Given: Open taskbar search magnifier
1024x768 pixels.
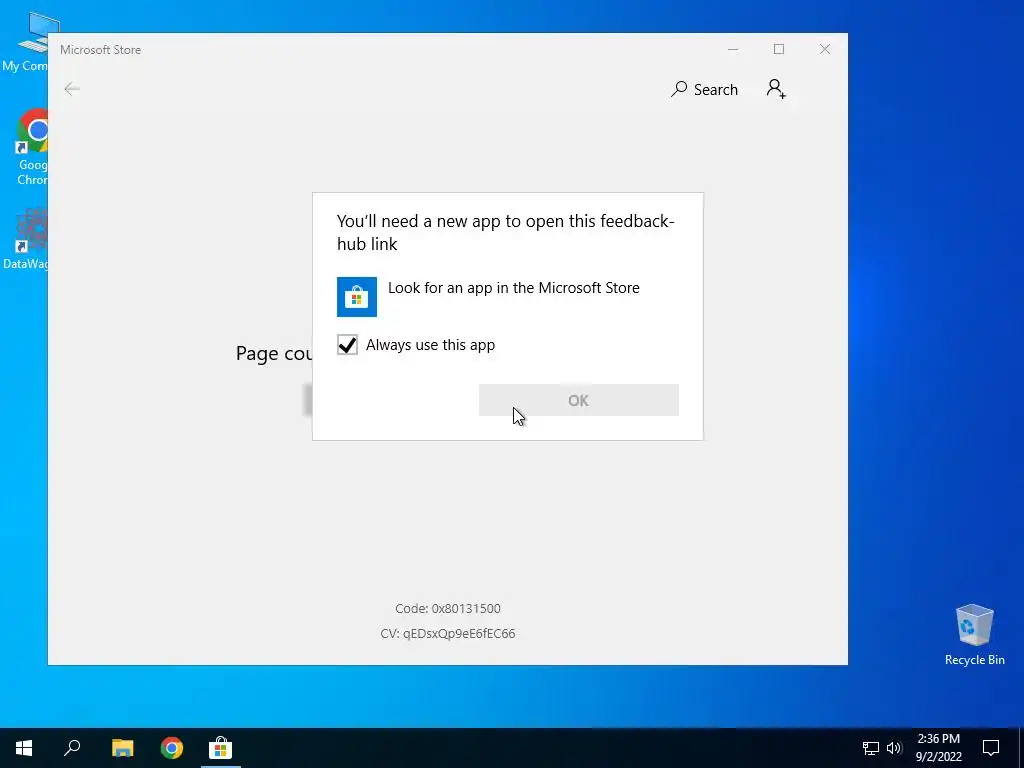Looking at the screenshot, I should (72, 748).
